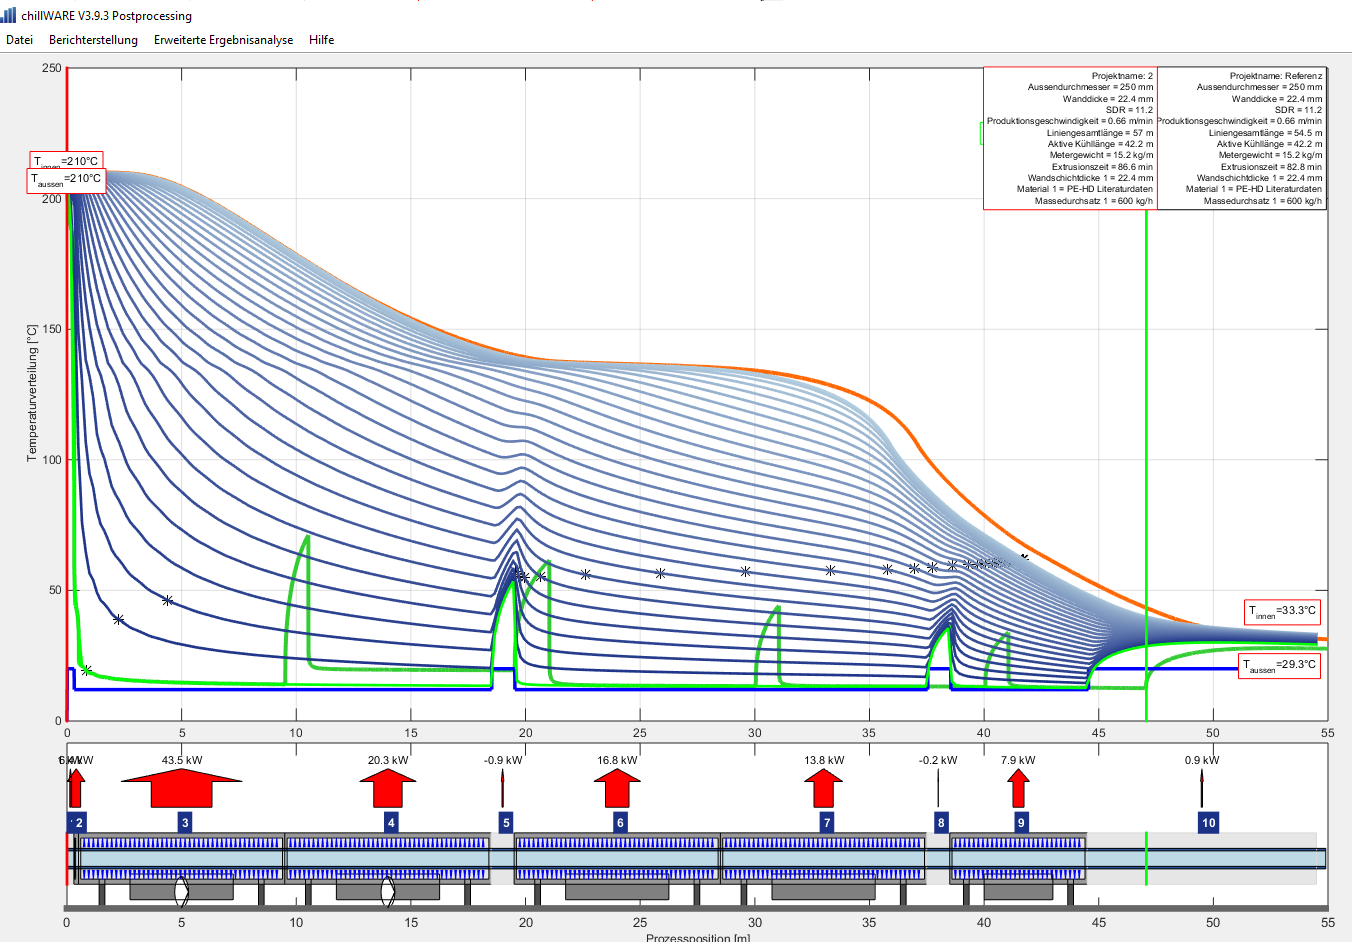Select the 13.8 kW red arrow

click(x=823, y=788)
